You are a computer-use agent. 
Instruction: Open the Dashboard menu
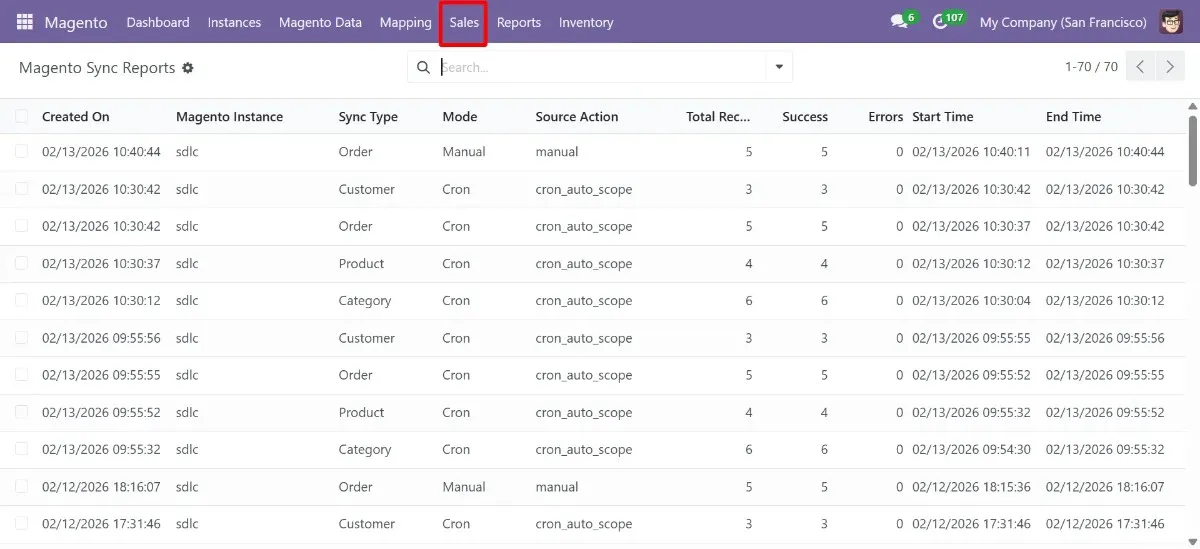[158, 22]
